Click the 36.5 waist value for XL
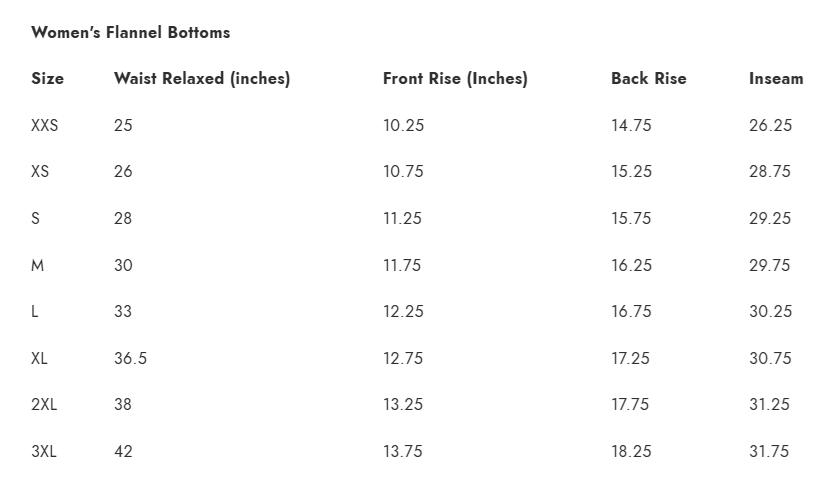This screenshot has height=484, width=840. click(130, 358)
